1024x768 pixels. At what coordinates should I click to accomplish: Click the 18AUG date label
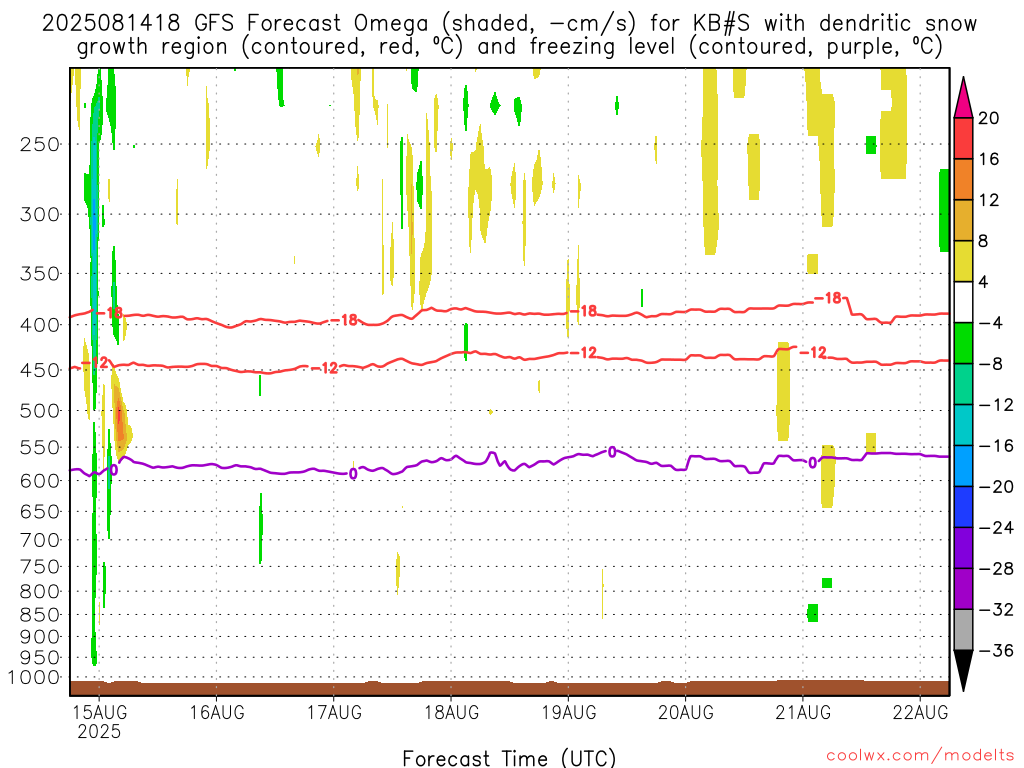coord(451,712)
